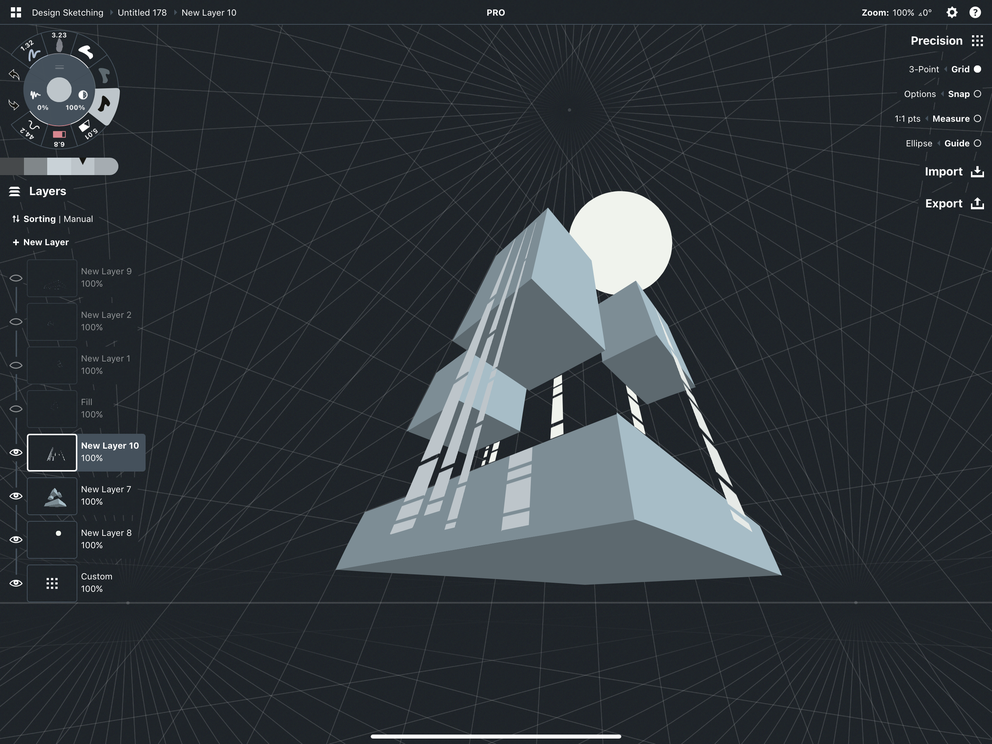992x744 pixels.
Task: Click the Untitled 178 breadcrumb title
Action: pos(140,12)
